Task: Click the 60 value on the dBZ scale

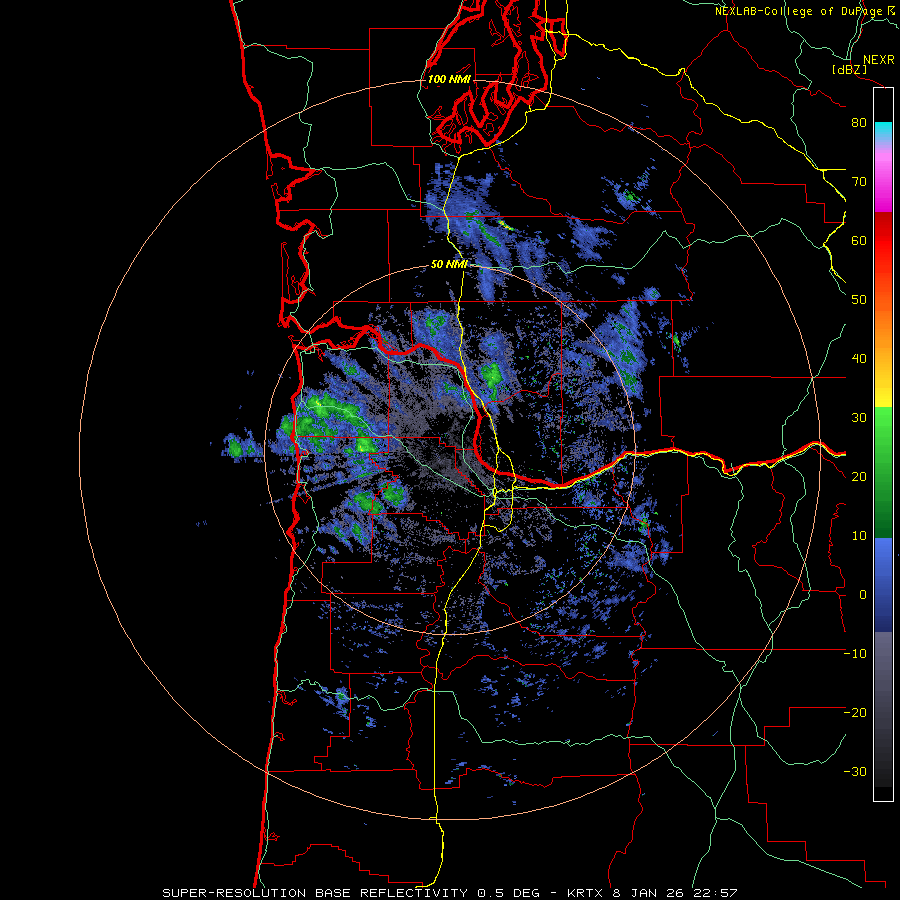Action: (x=859, y=240)
